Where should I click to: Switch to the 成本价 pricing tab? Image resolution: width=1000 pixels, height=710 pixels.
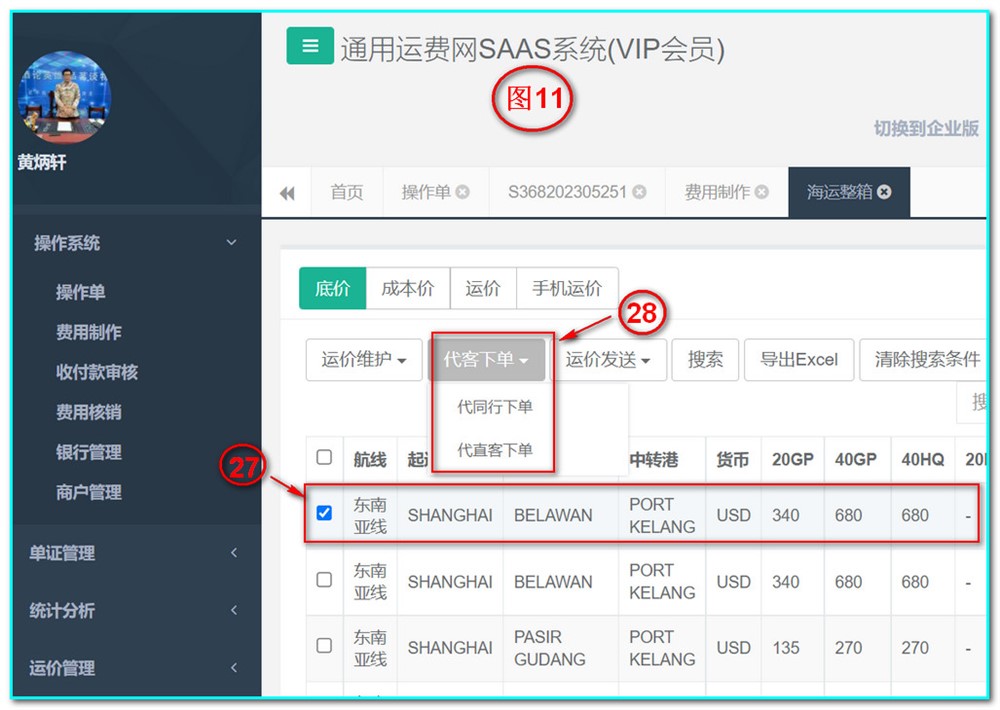[x=408, y=288]
